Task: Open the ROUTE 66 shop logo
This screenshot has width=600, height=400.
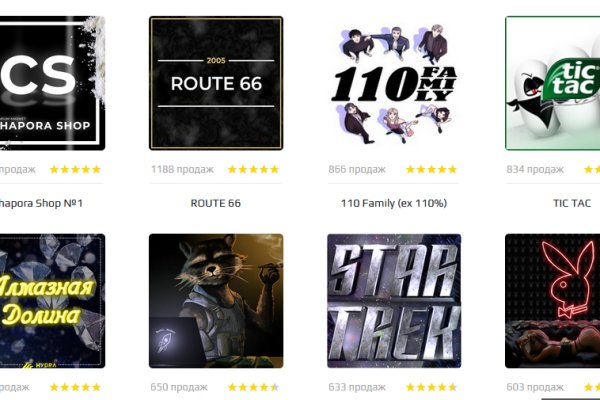Action: tap(216, 83)
